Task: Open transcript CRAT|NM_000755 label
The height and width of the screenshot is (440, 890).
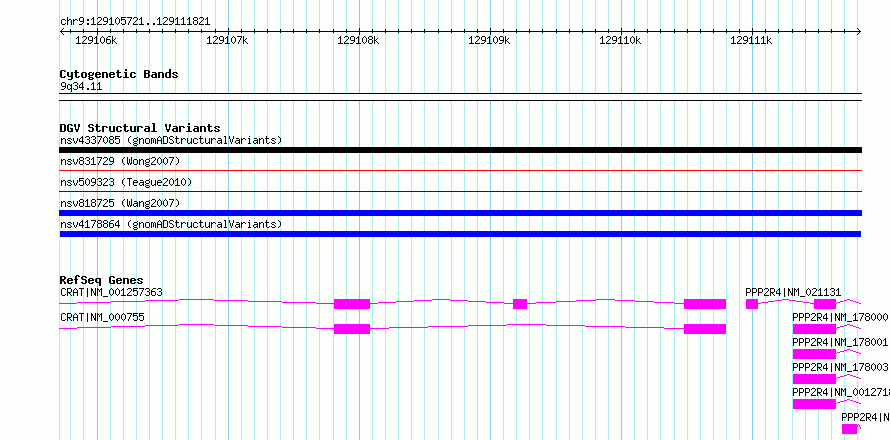Action: click(102, 317)
